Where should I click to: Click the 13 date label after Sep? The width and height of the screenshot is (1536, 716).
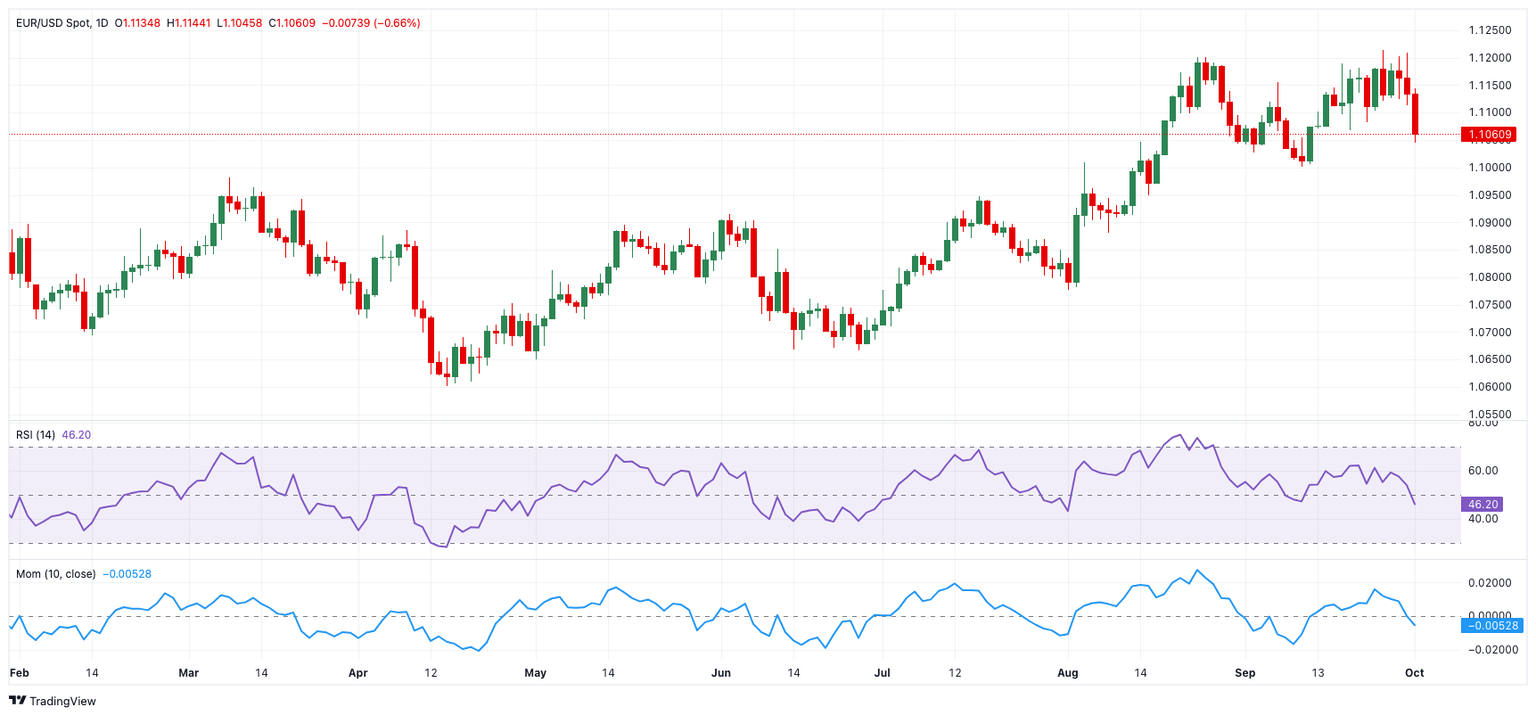(1319, 674)
